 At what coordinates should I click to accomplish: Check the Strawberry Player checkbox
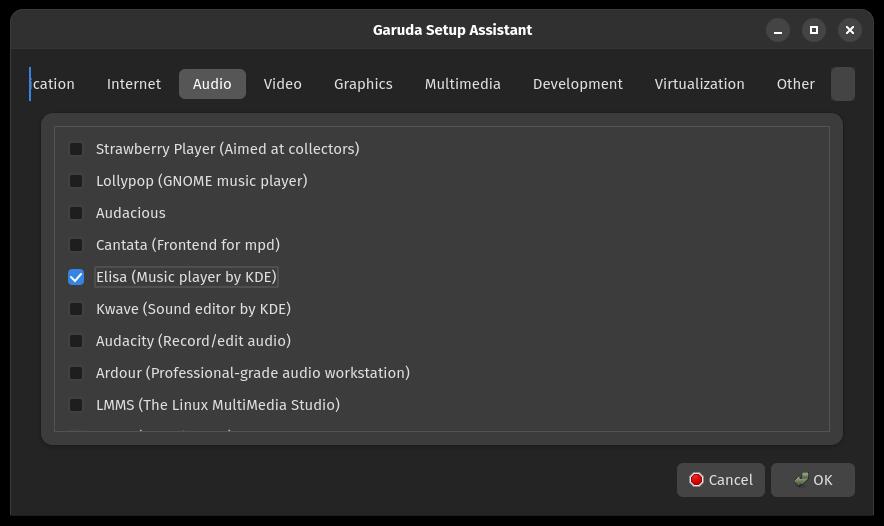[76, 149]
